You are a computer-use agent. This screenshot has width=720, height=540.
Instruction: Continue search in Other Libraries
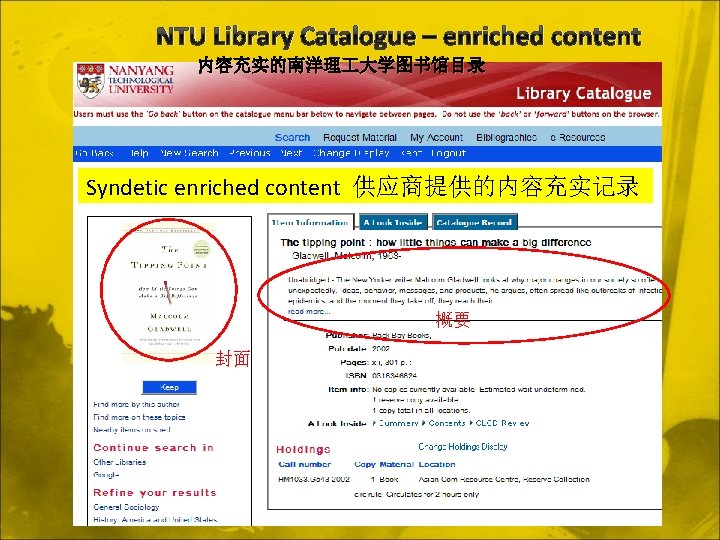click(x=119, y=462)
